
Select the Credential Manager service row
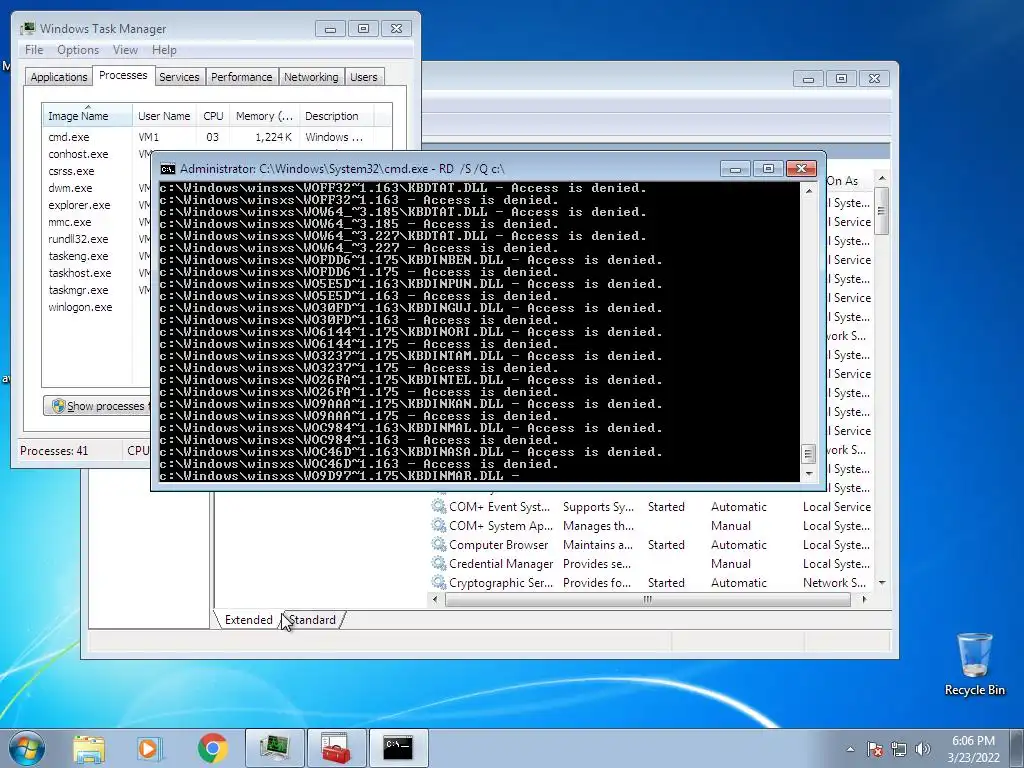(x=651, y=564)
